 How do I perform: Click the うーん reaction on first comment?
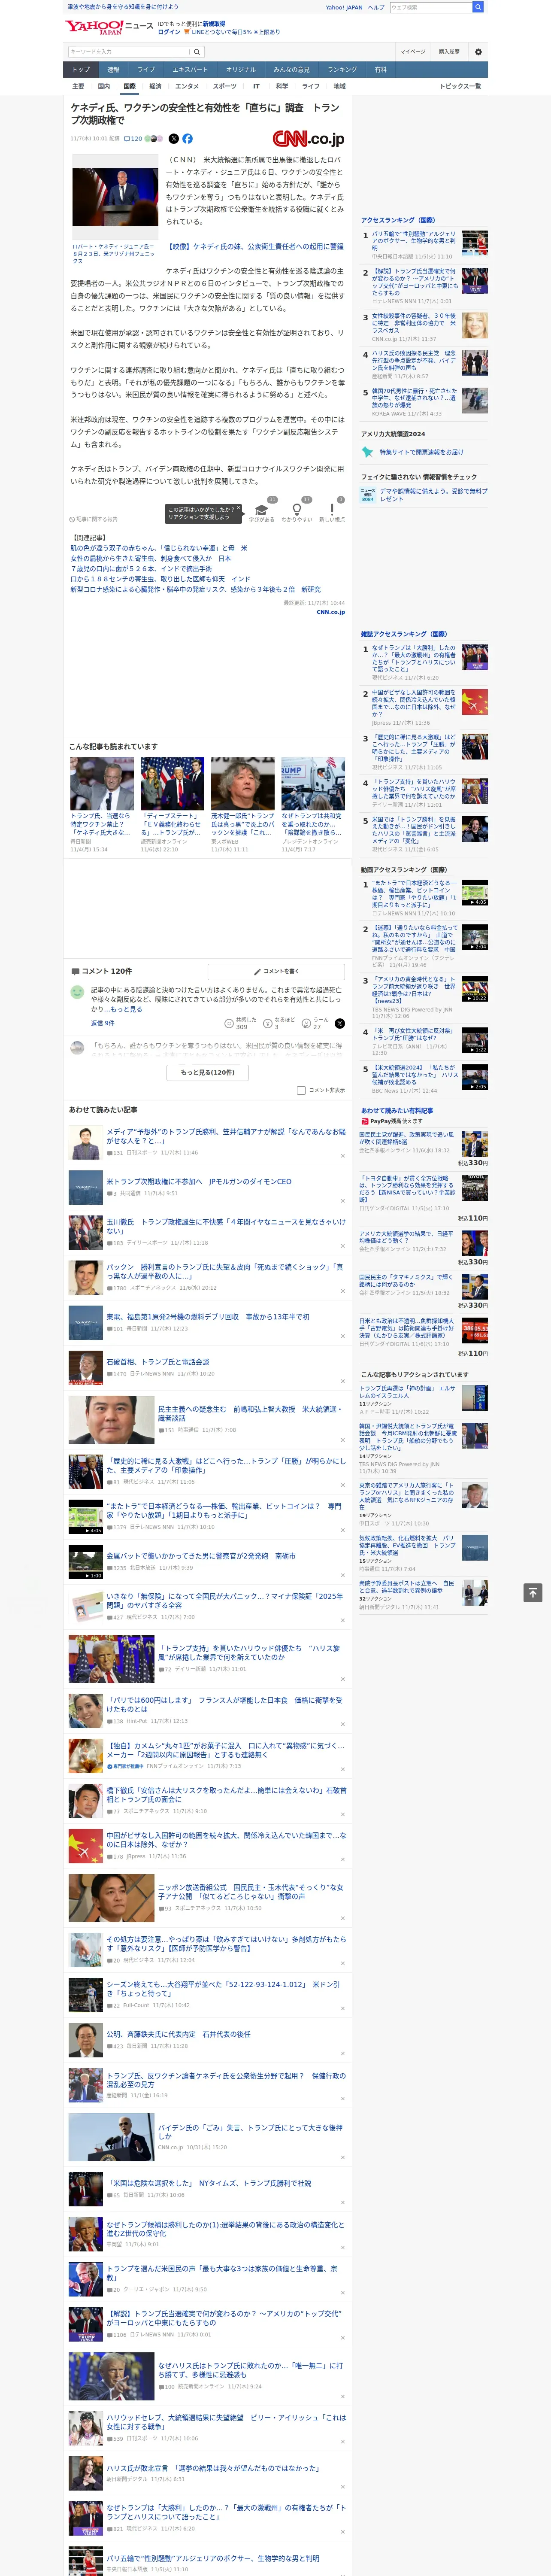click(315, 1023)
